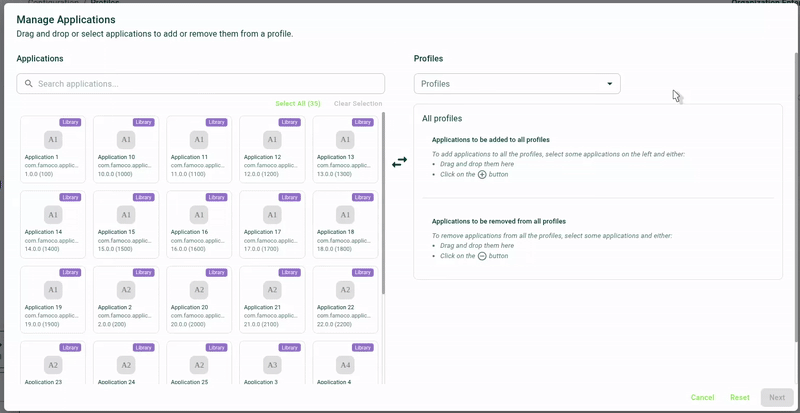Click the Application 11 A1 icon

(x=199, y=139)
